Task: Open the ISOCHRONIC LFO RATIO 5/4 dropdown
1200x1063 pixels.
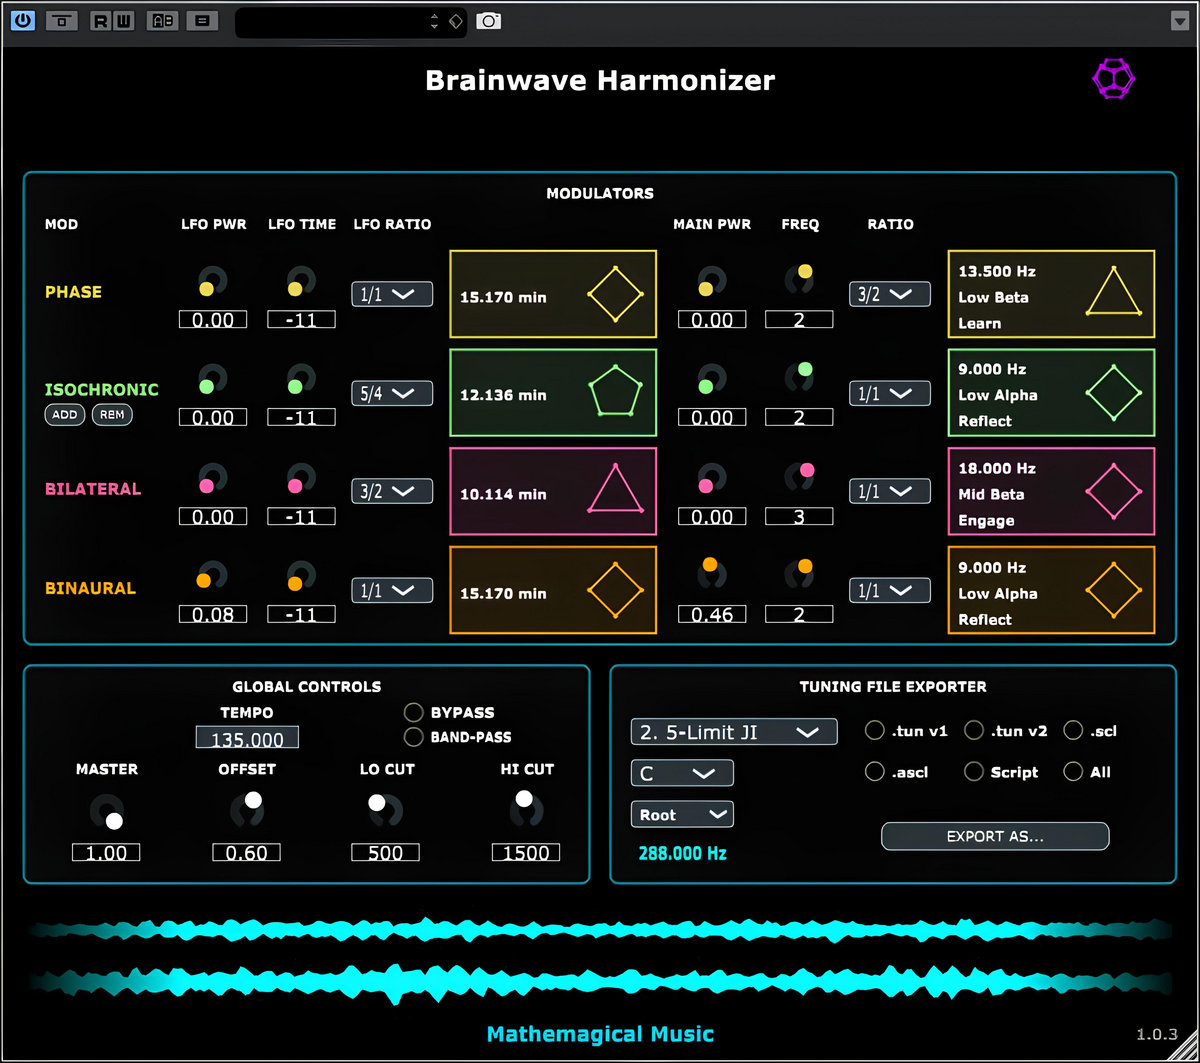Action: pyautogui.click(x=392, y=393)
